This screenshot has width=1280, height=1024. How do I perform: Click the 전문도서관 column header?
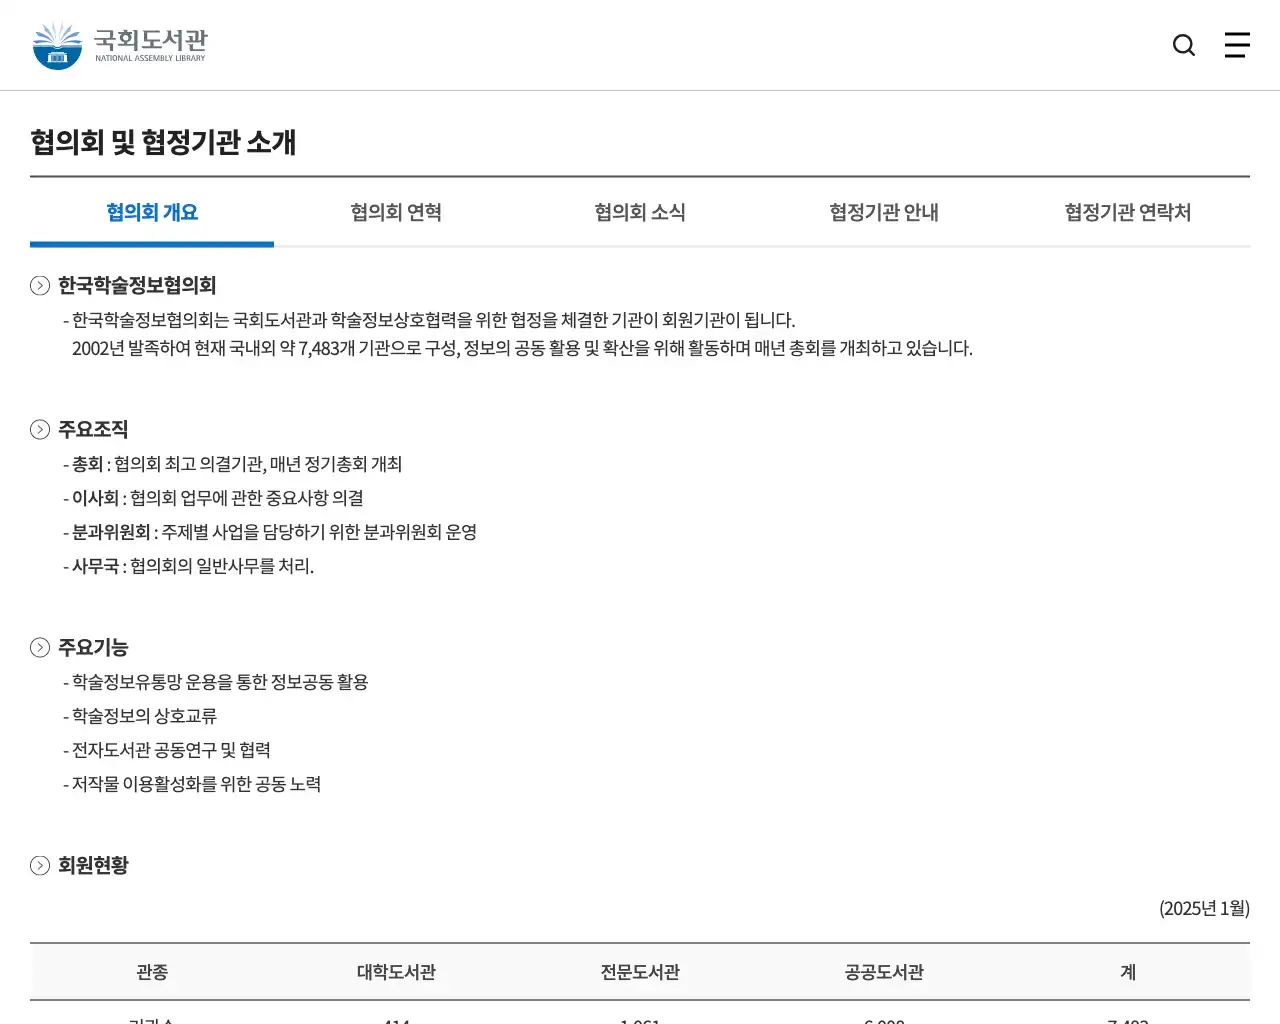click(x=639, y=971)
